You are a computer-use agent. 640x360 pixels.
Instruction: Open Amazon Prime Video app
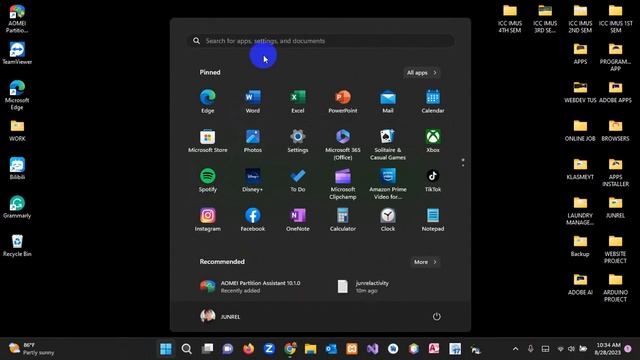388,184
